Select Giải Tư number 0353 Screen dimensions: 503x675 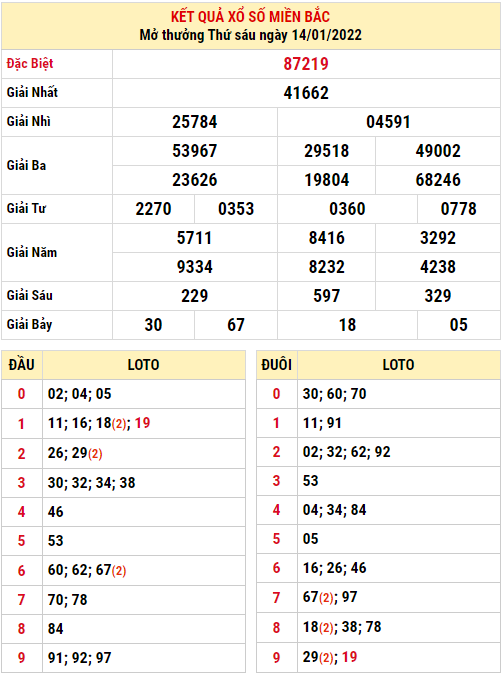pos(236,209)
